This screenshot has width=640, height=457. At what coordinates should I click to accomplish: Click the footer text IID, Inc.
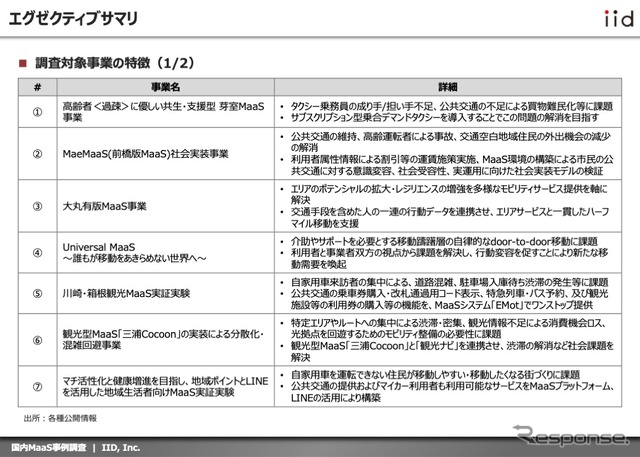click(x=121, y=448)
